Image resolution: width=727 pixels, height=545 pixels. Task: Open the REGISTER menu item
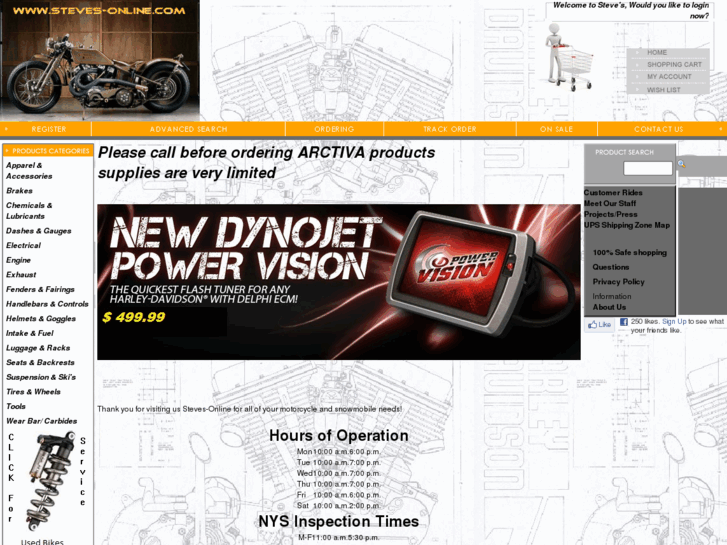pos(49,129)
